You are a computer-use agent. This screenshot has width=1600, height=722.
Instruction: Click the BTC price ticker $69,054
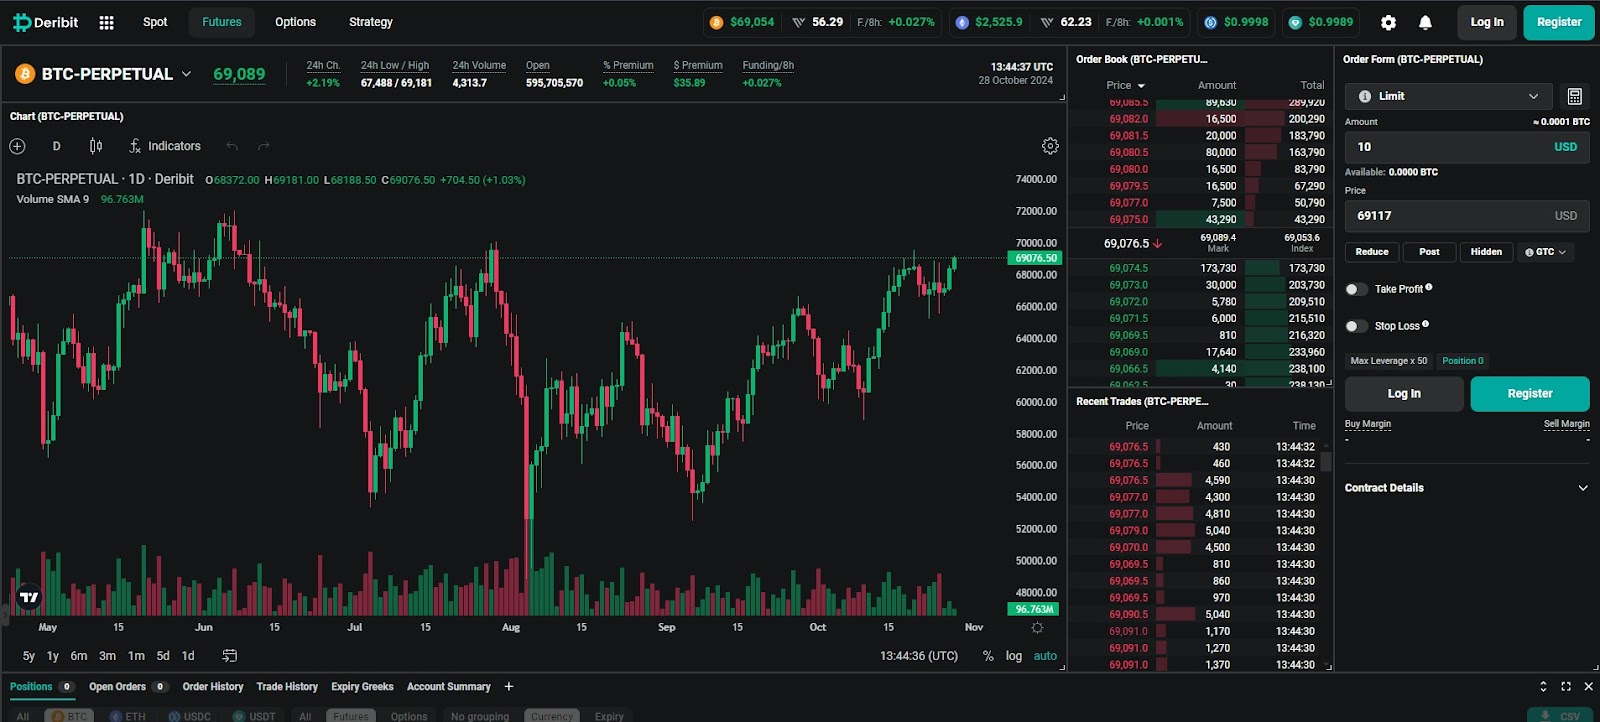[x=742, y=22]
